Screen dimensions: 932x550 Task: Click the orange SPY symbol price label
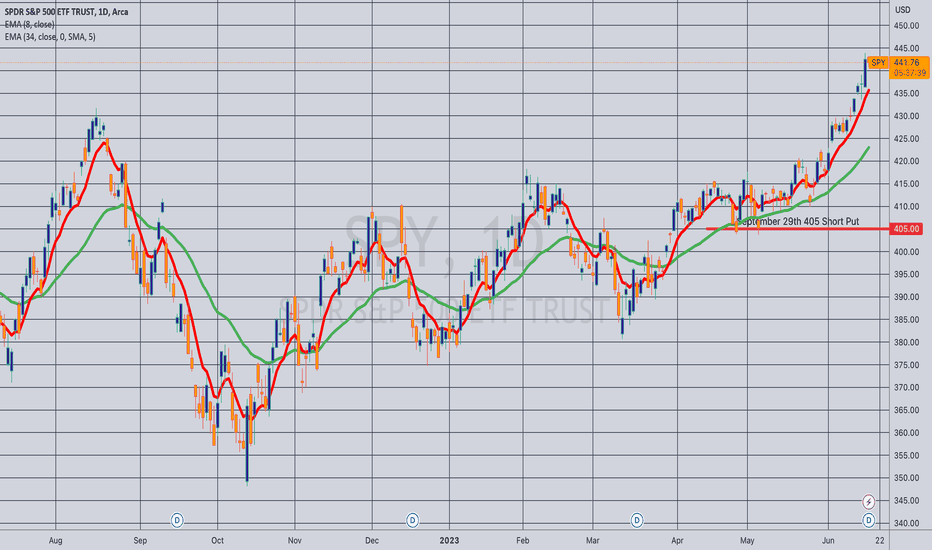pyautogui.click(x=878, y=62)
